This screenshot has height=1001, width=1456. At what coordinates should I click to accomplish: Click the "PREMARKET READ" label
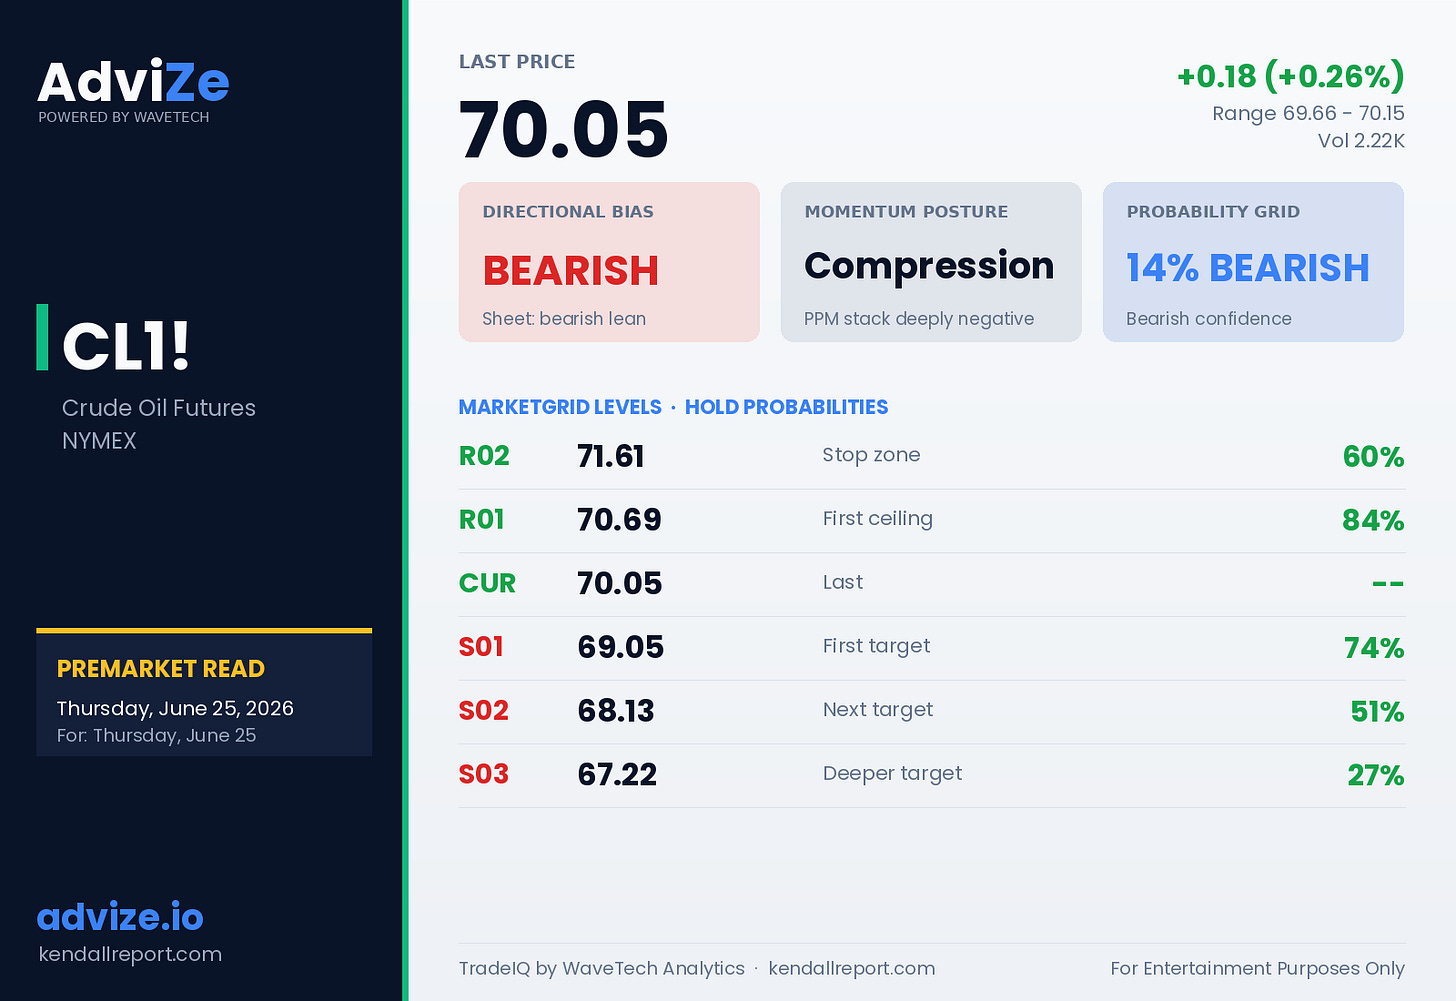click(x=161, y=669)
